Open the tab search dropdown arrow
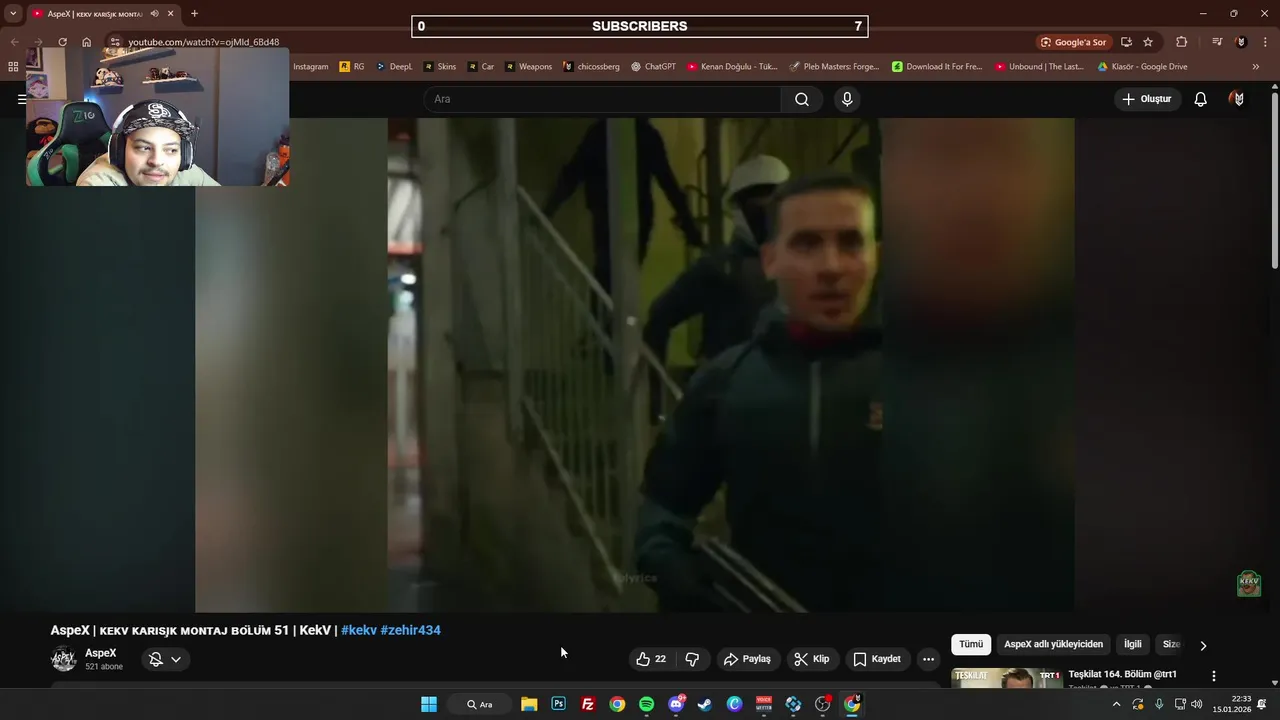Image resolution: width=1280 pixels, height=720 pixels. coord(13,14)
